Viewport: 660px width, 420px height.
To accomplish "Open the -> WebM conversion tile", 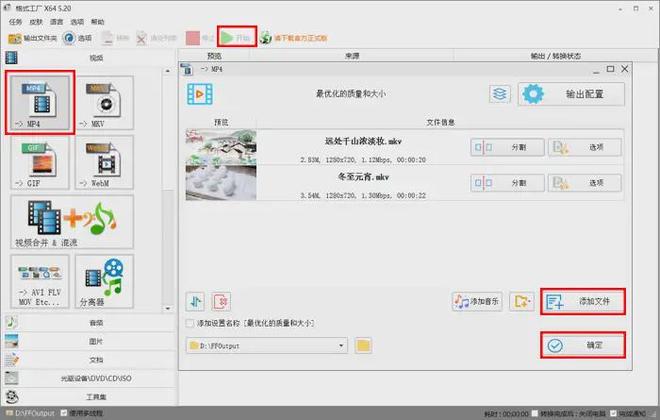I will 104,162.
